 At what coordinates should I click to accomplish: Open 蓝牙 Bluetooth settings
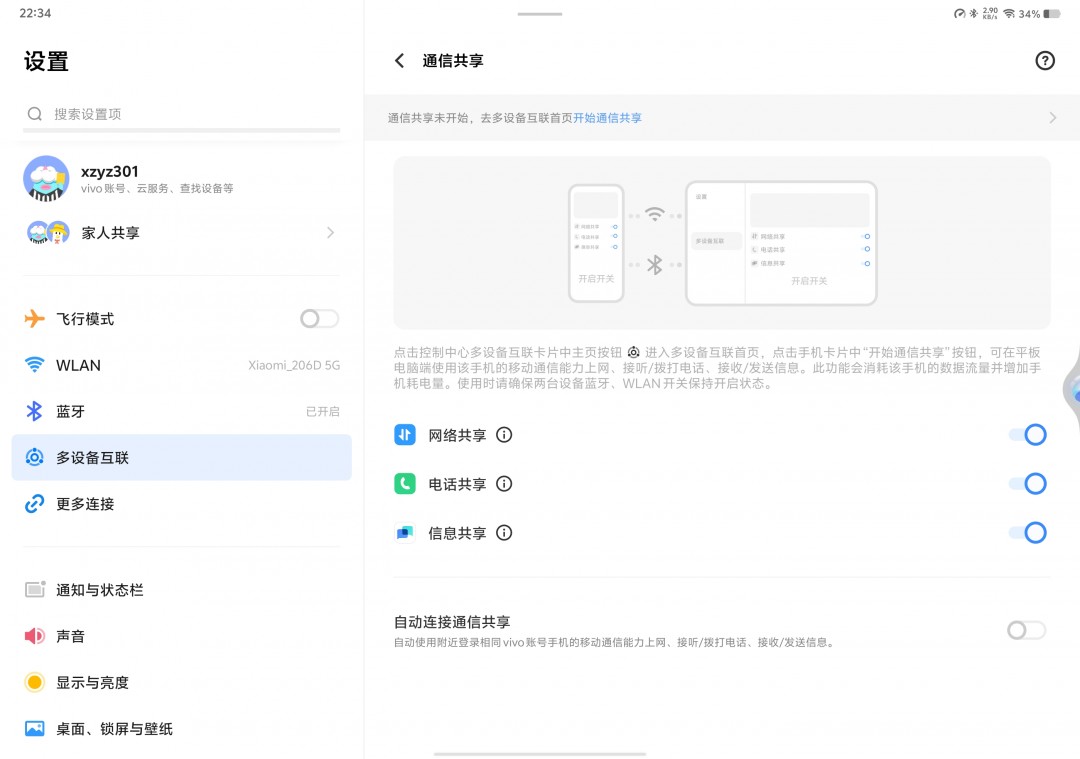[181, 411]
